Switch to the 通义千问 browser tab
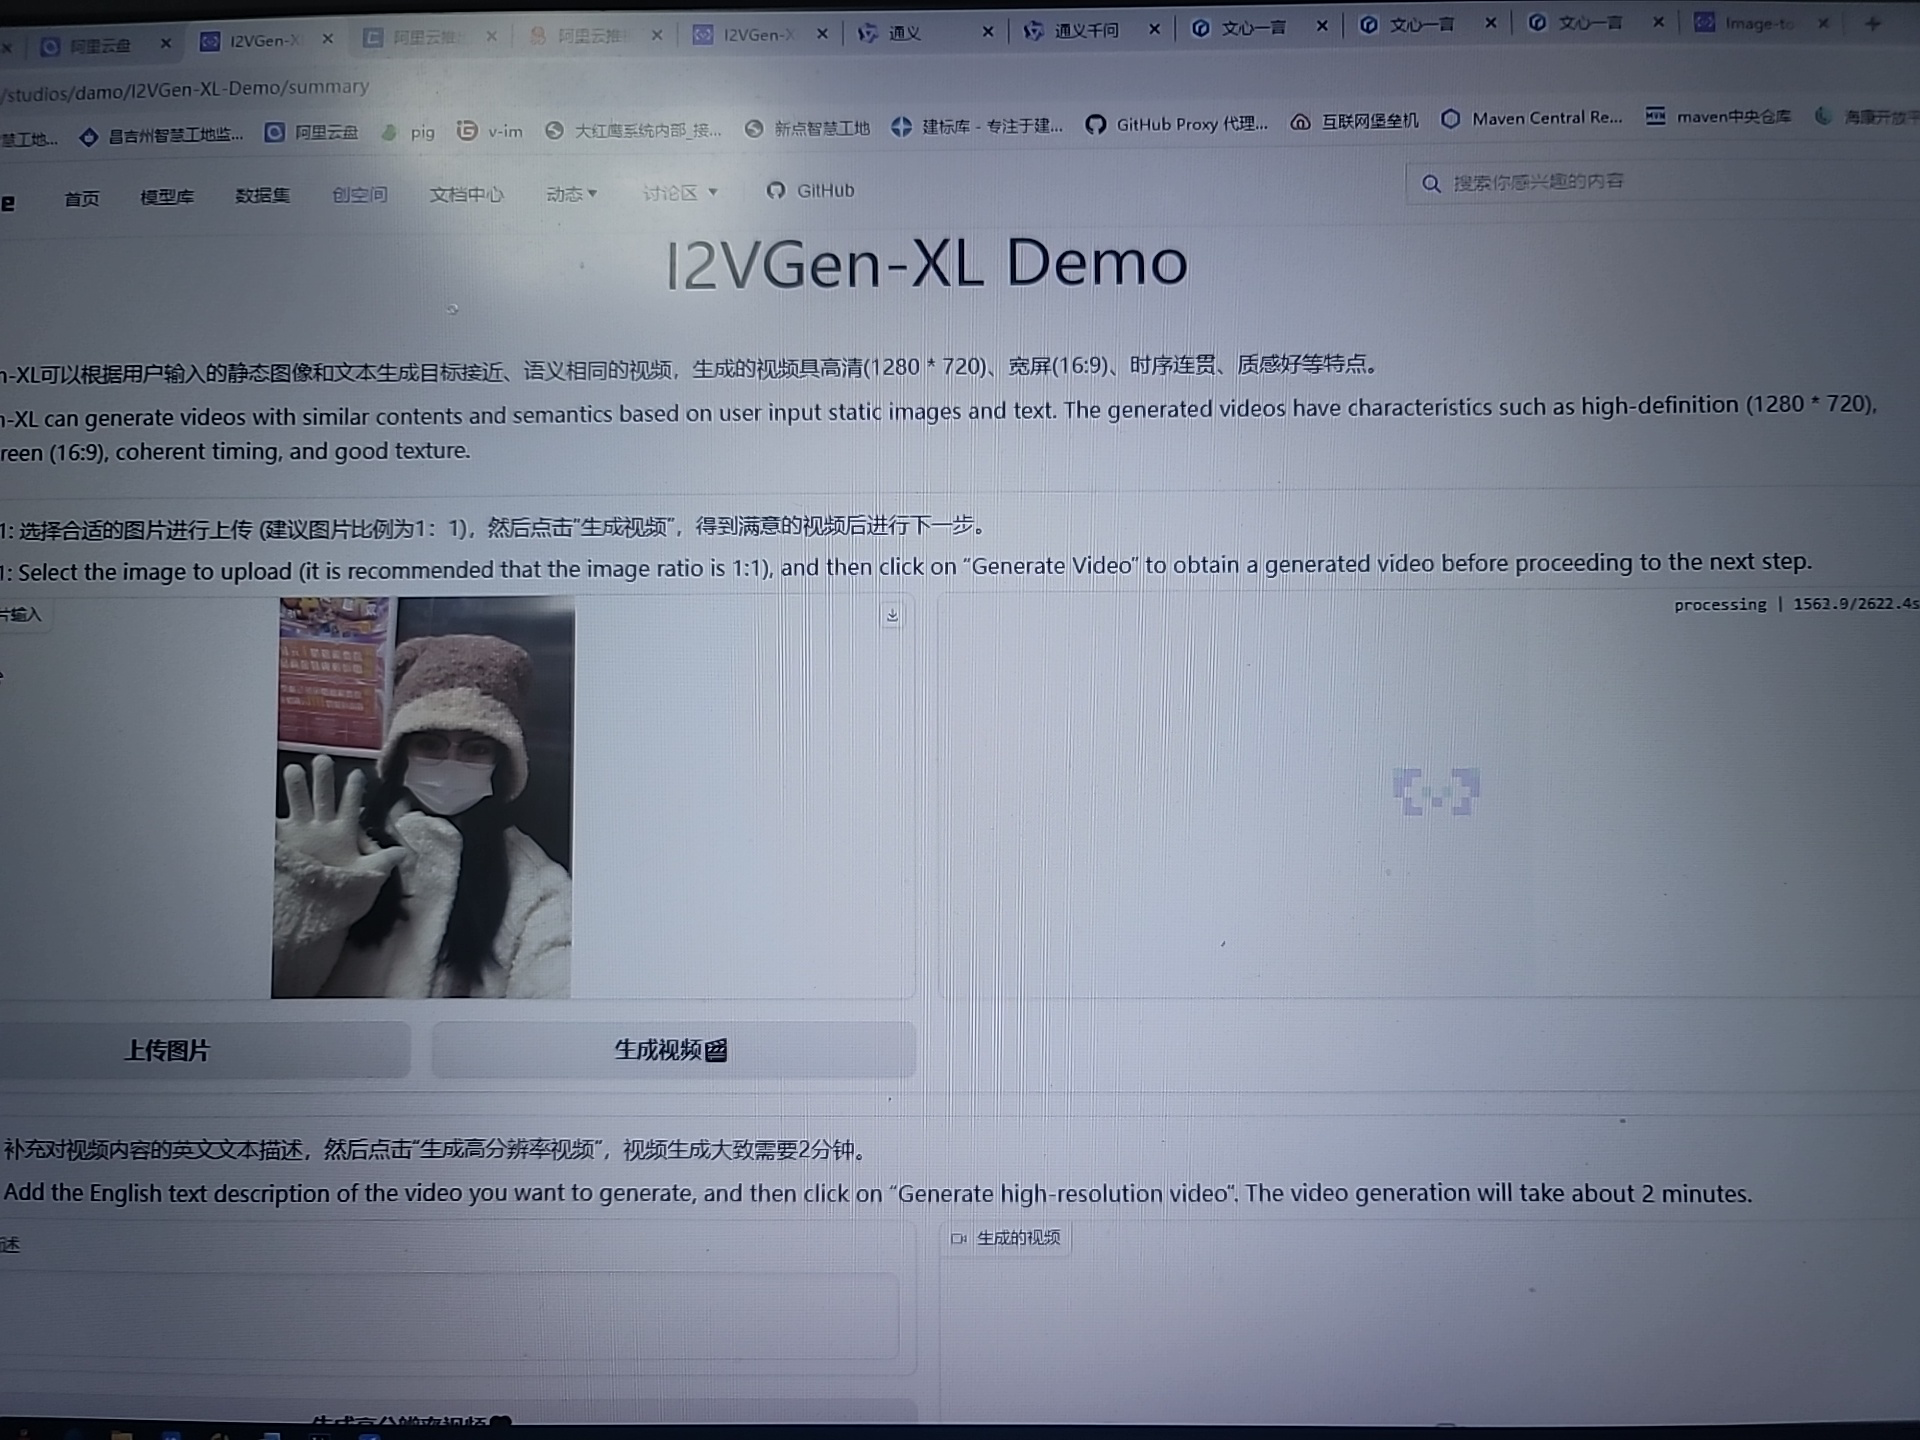The image size is (1920, 1440). pyautogui.click(x=1085, y=31)
